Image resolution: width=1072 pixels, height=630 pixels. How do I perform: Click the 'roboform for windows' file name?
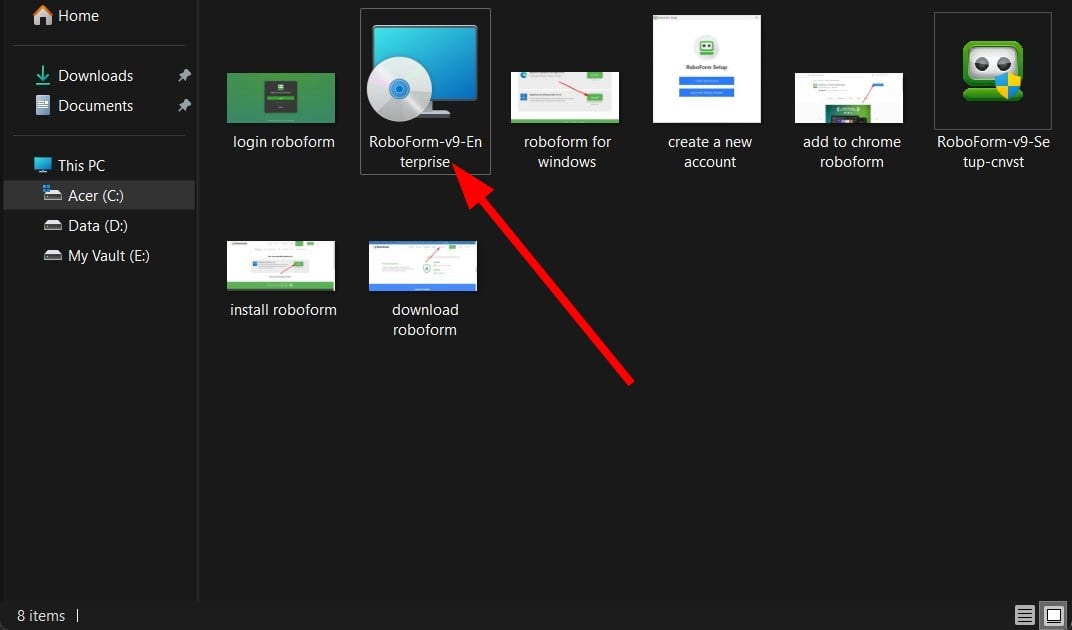pos(567,152)
